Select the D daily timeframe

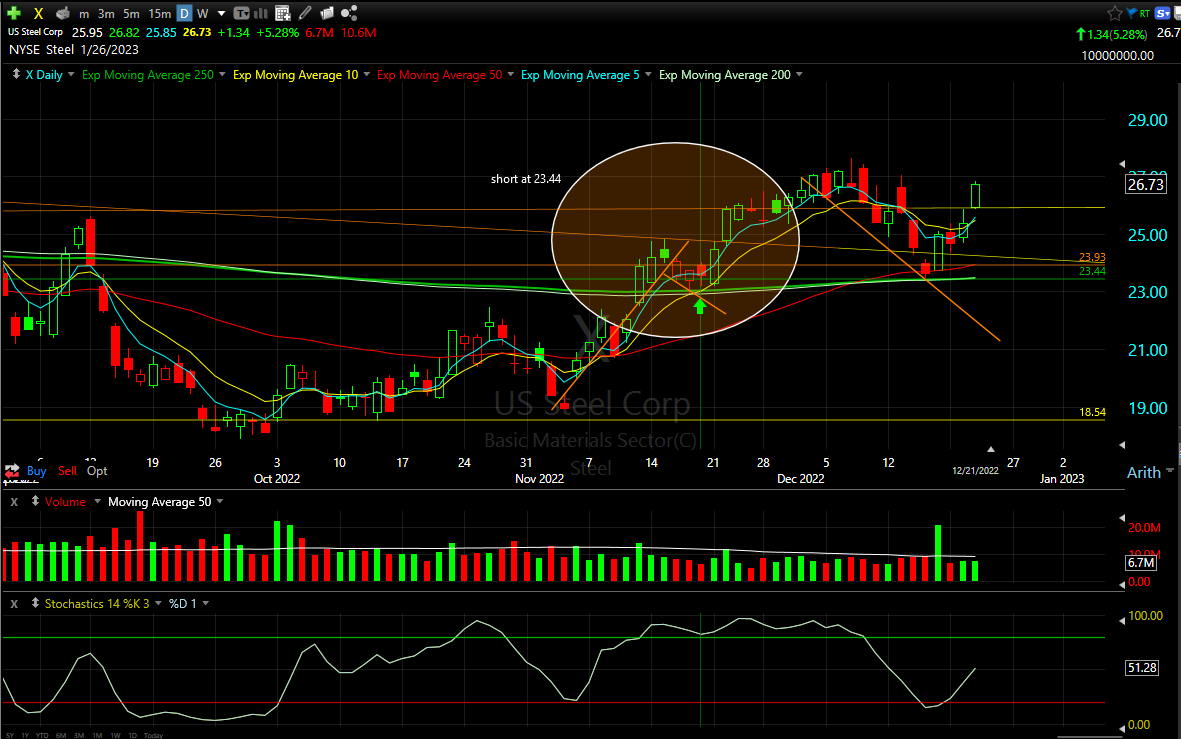click(x=184, y=14)
